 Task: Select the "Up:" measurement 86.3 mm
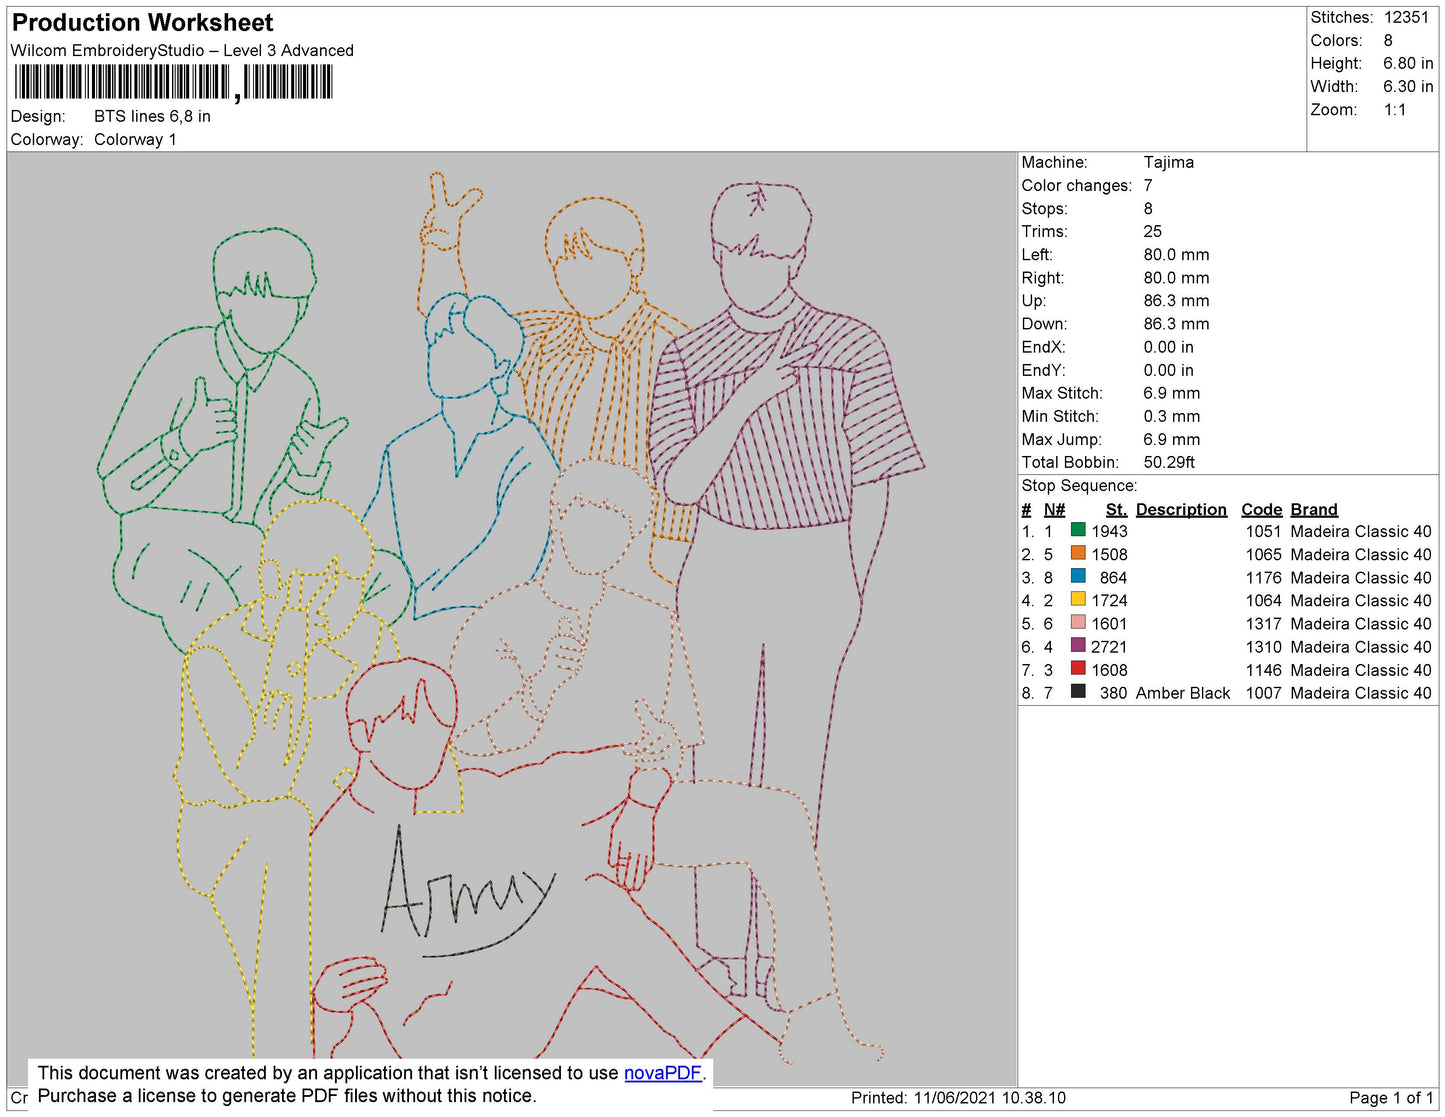point(1177,300)
